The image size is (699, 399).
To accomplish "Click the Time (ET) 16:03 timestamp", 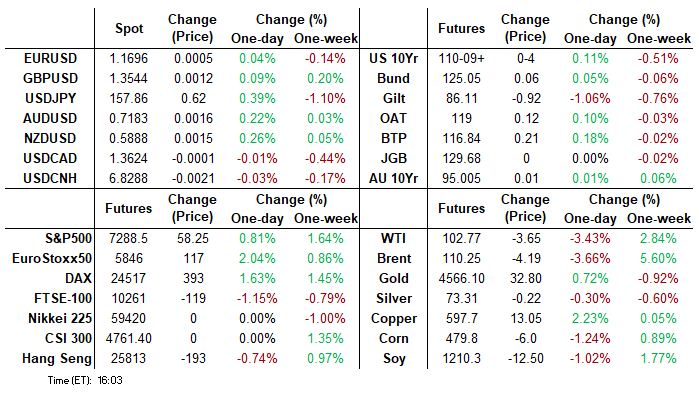I will [x=85, y=380].
